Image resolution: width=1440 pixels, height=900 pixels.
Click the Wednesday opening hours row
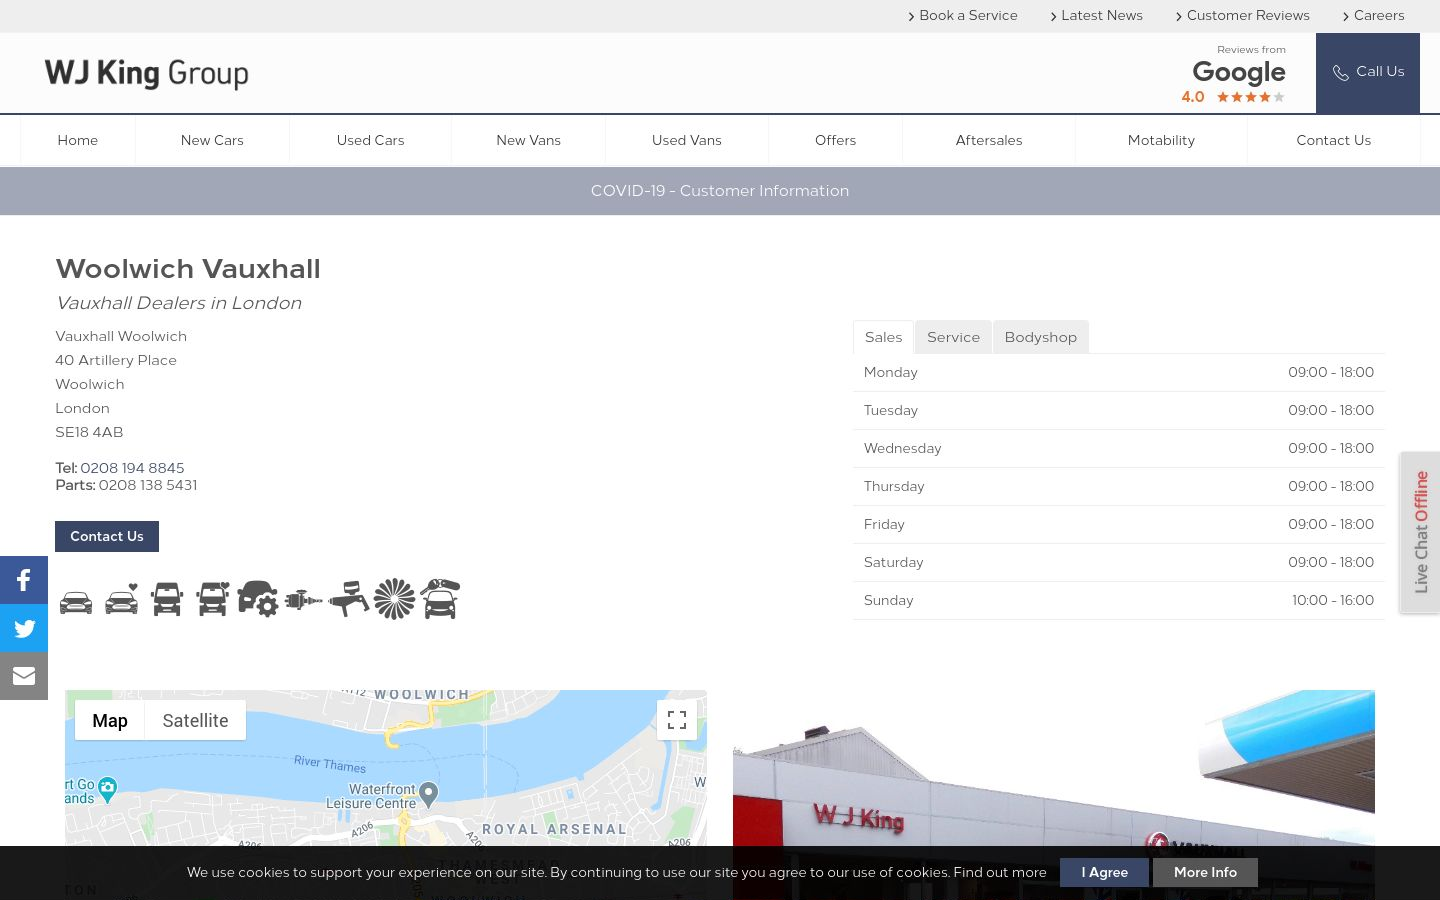coord(1119,449)
